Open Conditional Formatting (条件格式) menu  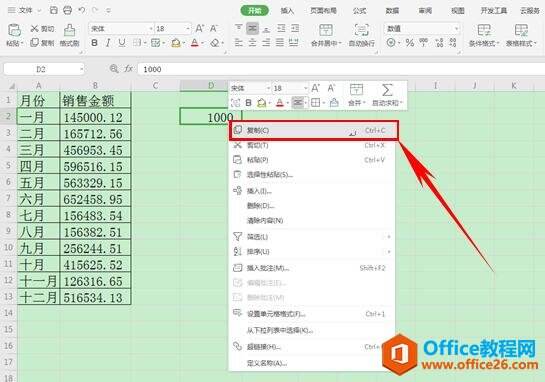click(484, 35)
